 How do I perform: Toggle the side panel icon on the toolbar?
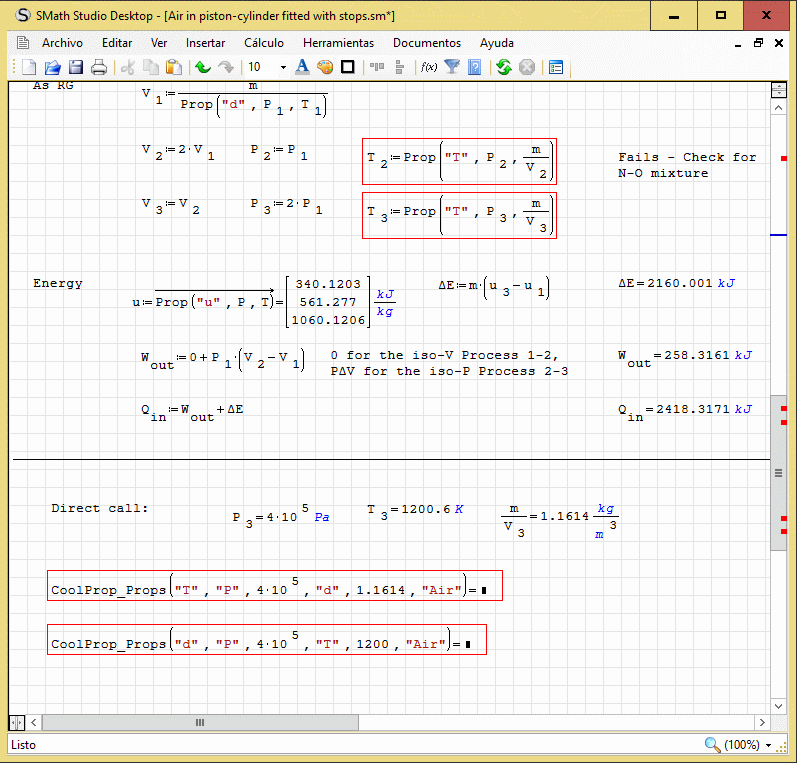tap(556, 67)
